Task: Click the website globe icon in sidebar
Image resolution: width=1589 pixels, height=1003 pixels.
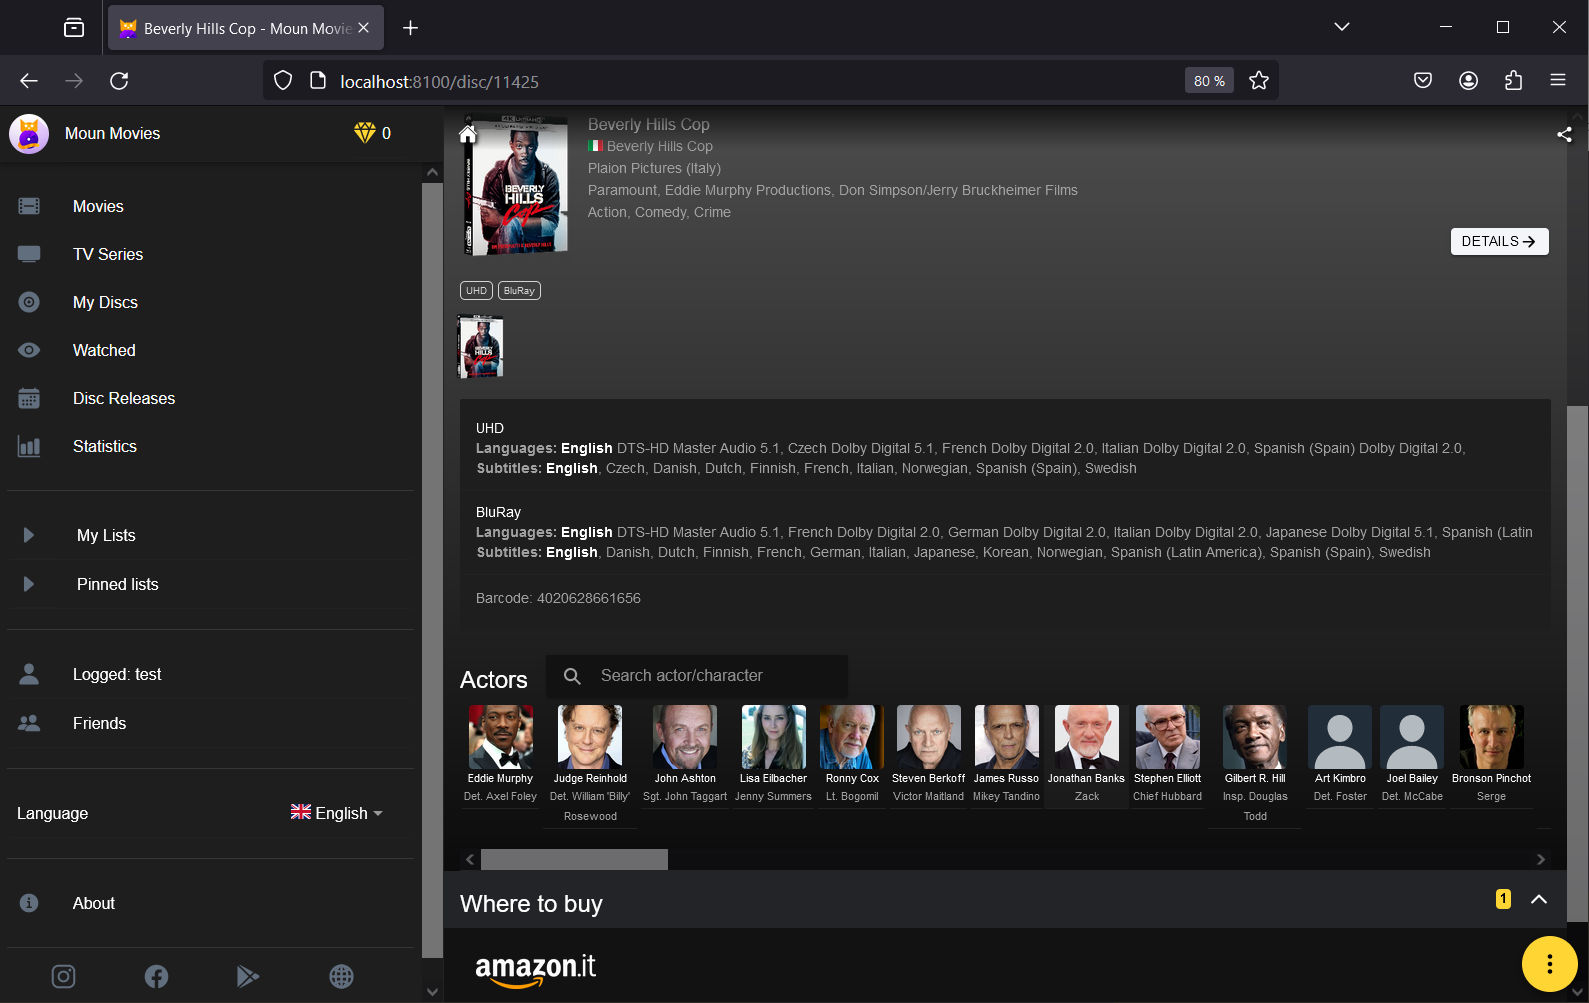Action: (x=341, y=976)
